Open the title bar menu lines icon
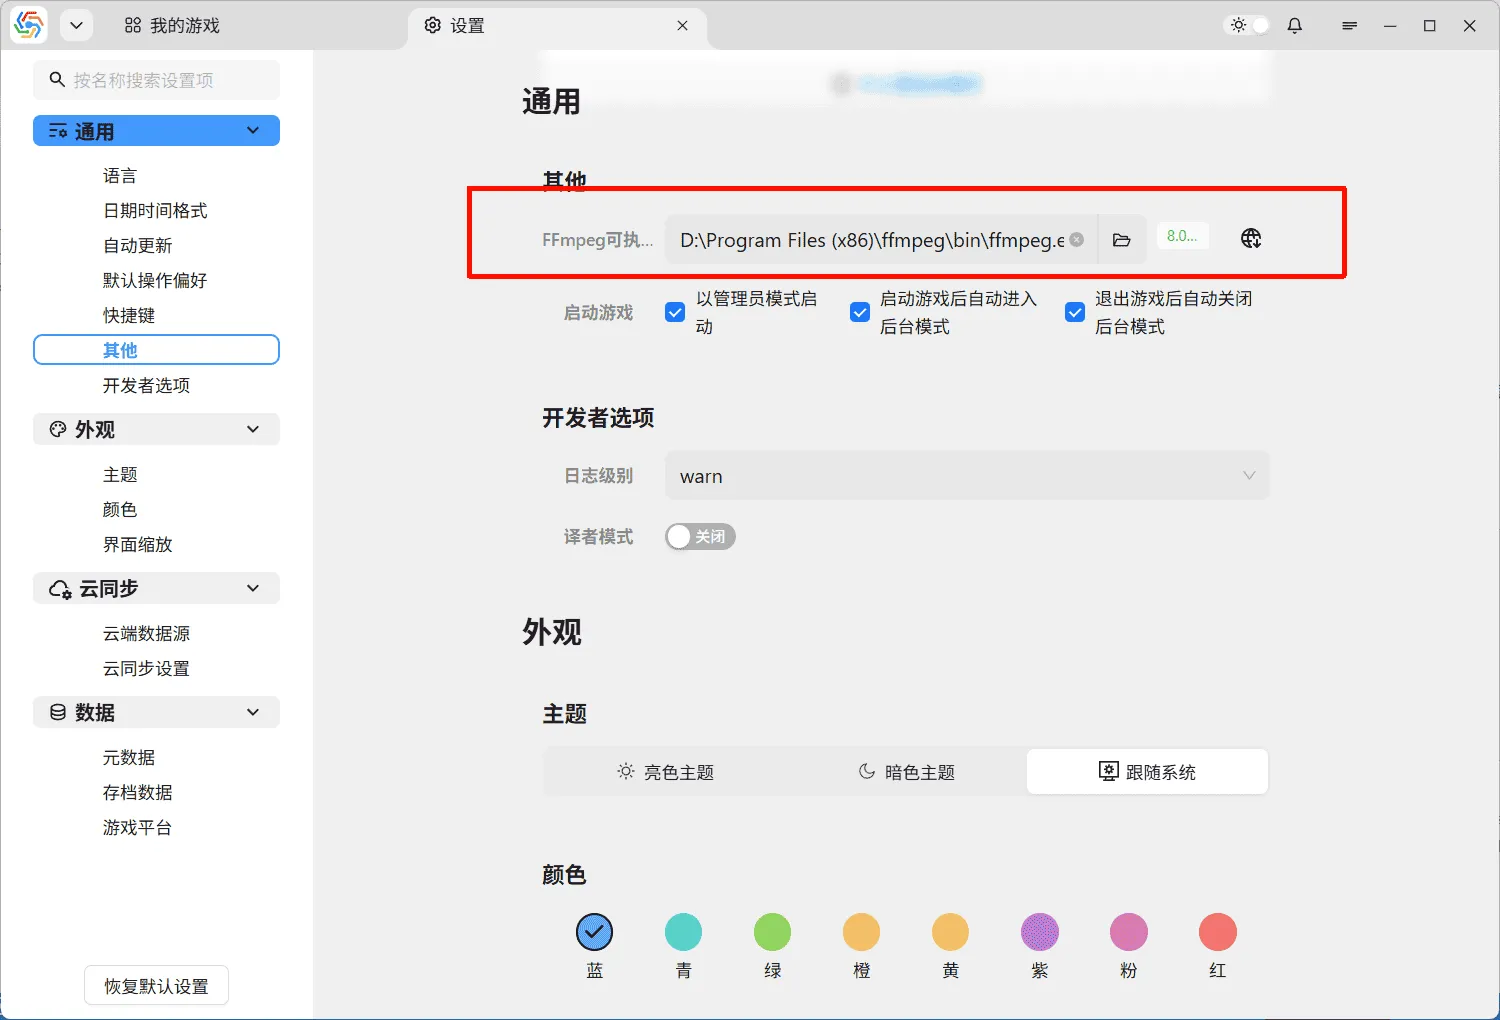 click(x=1349, y=26)
